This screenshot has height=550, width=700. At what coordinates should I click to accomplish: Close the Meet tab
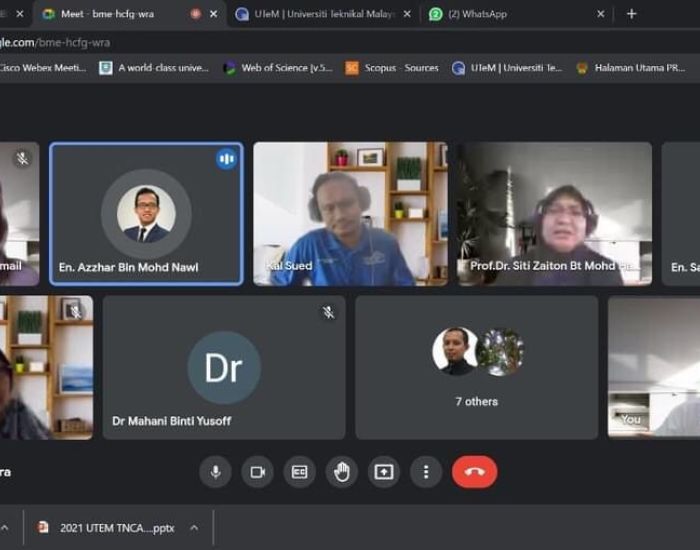[214, 14]
